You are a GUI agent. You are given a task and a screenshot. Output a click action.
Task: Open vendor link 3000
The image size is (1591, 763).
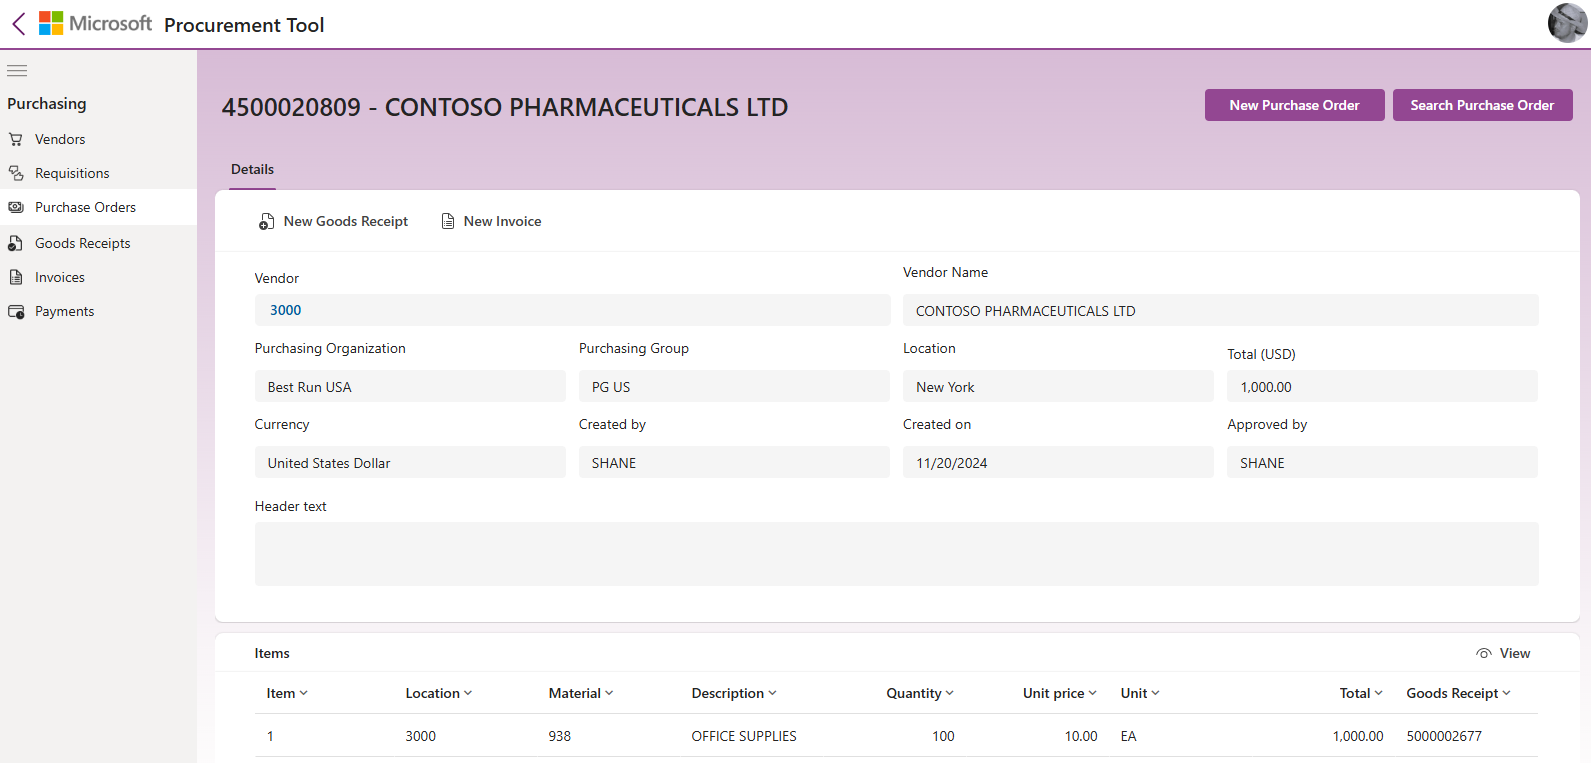pos(285,310)
